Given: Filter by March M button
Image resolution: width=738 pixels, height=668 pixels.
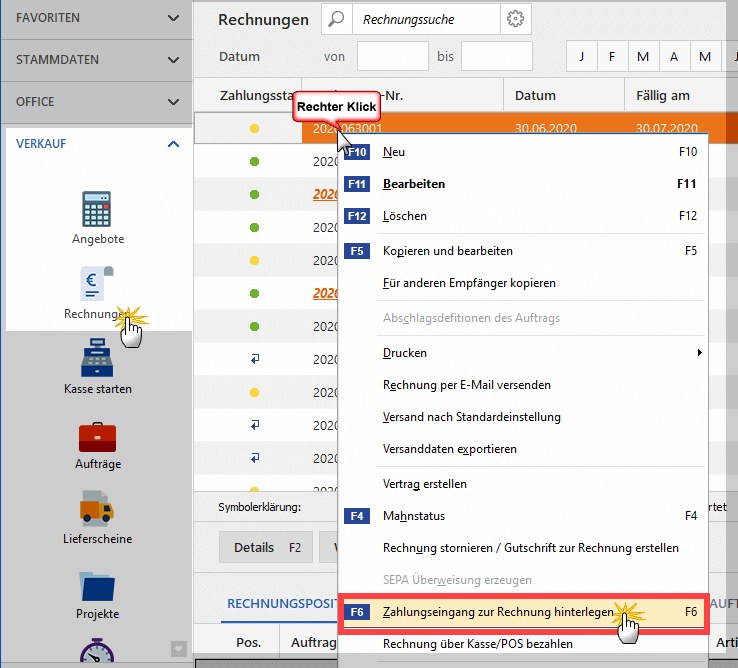Looking at the screenshot, I should (x=643, y=56).
